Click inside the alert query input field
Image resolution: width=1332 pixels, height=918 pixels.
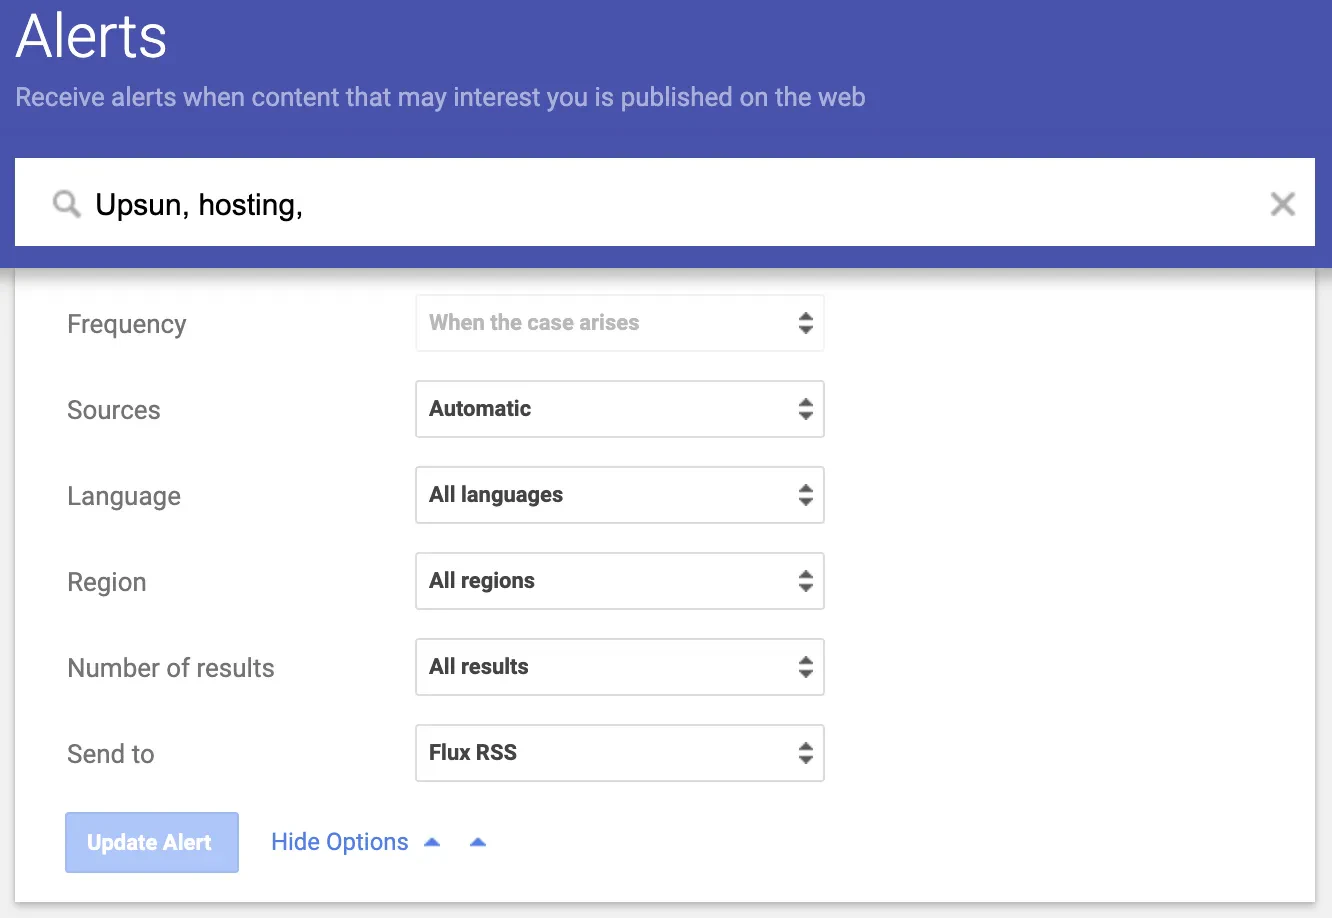(600, 203)
